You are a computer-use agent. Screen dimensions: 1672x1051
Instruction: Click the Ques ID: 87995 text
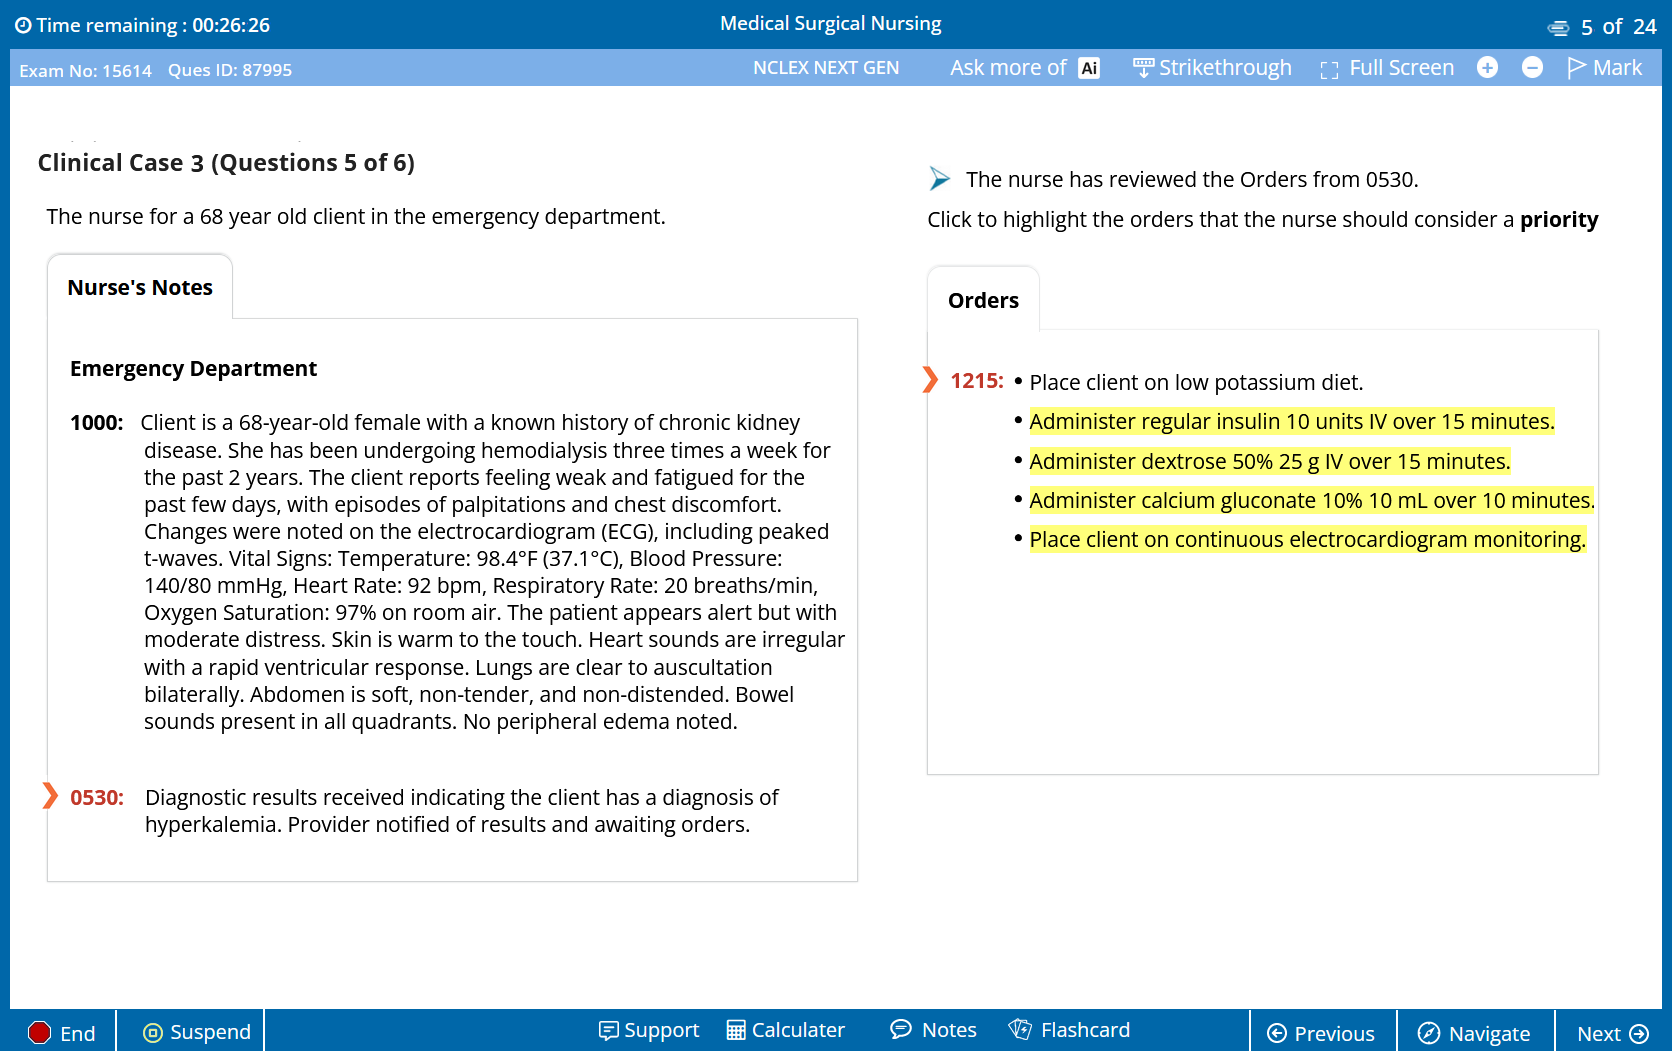230,70
